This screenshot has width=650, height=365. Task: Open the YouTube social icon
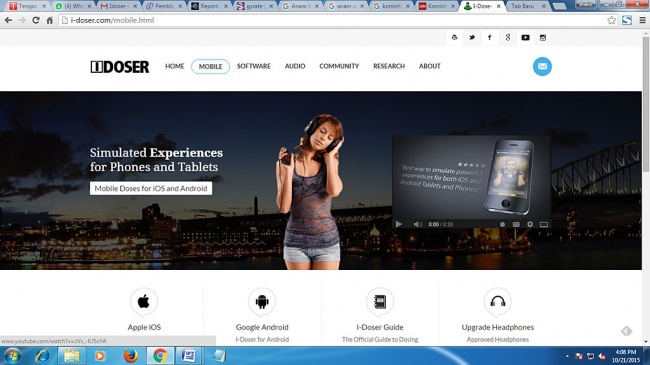pyautogui.click(x=525, y=37)
